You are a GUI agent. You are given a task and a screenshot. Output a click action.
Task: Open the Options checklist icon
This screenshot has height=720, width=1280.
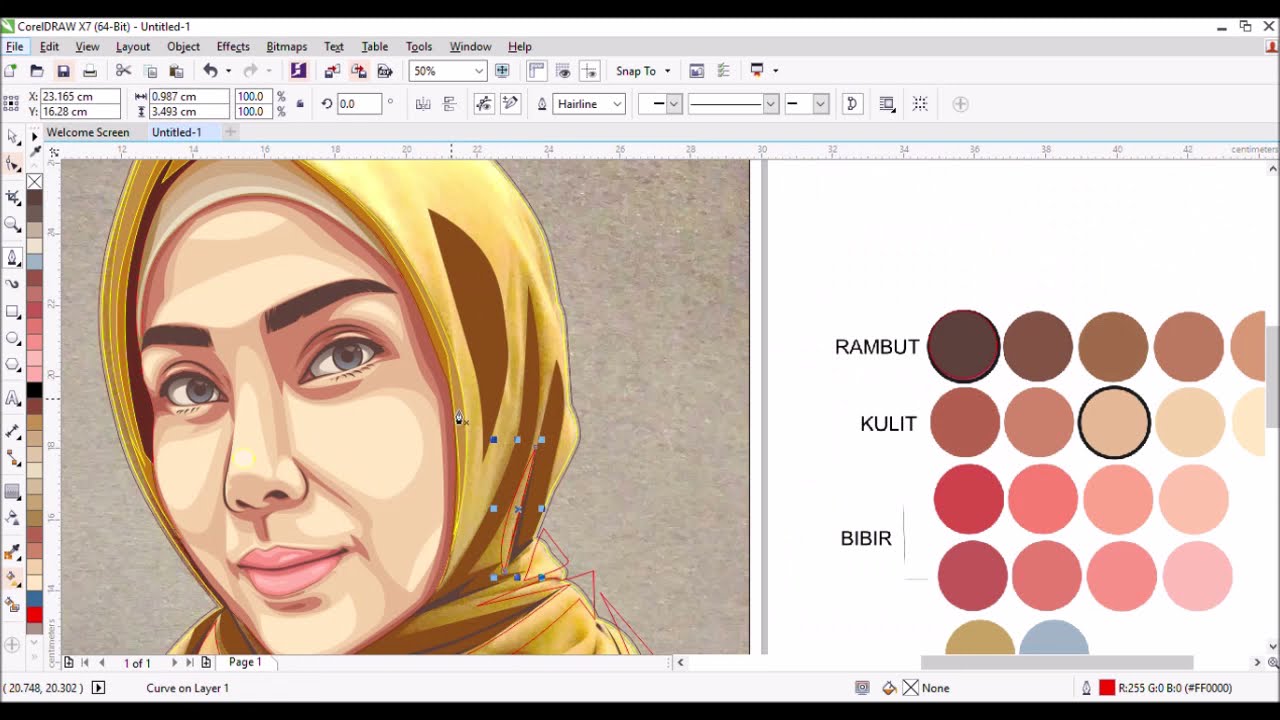click(x=723, y=71)
